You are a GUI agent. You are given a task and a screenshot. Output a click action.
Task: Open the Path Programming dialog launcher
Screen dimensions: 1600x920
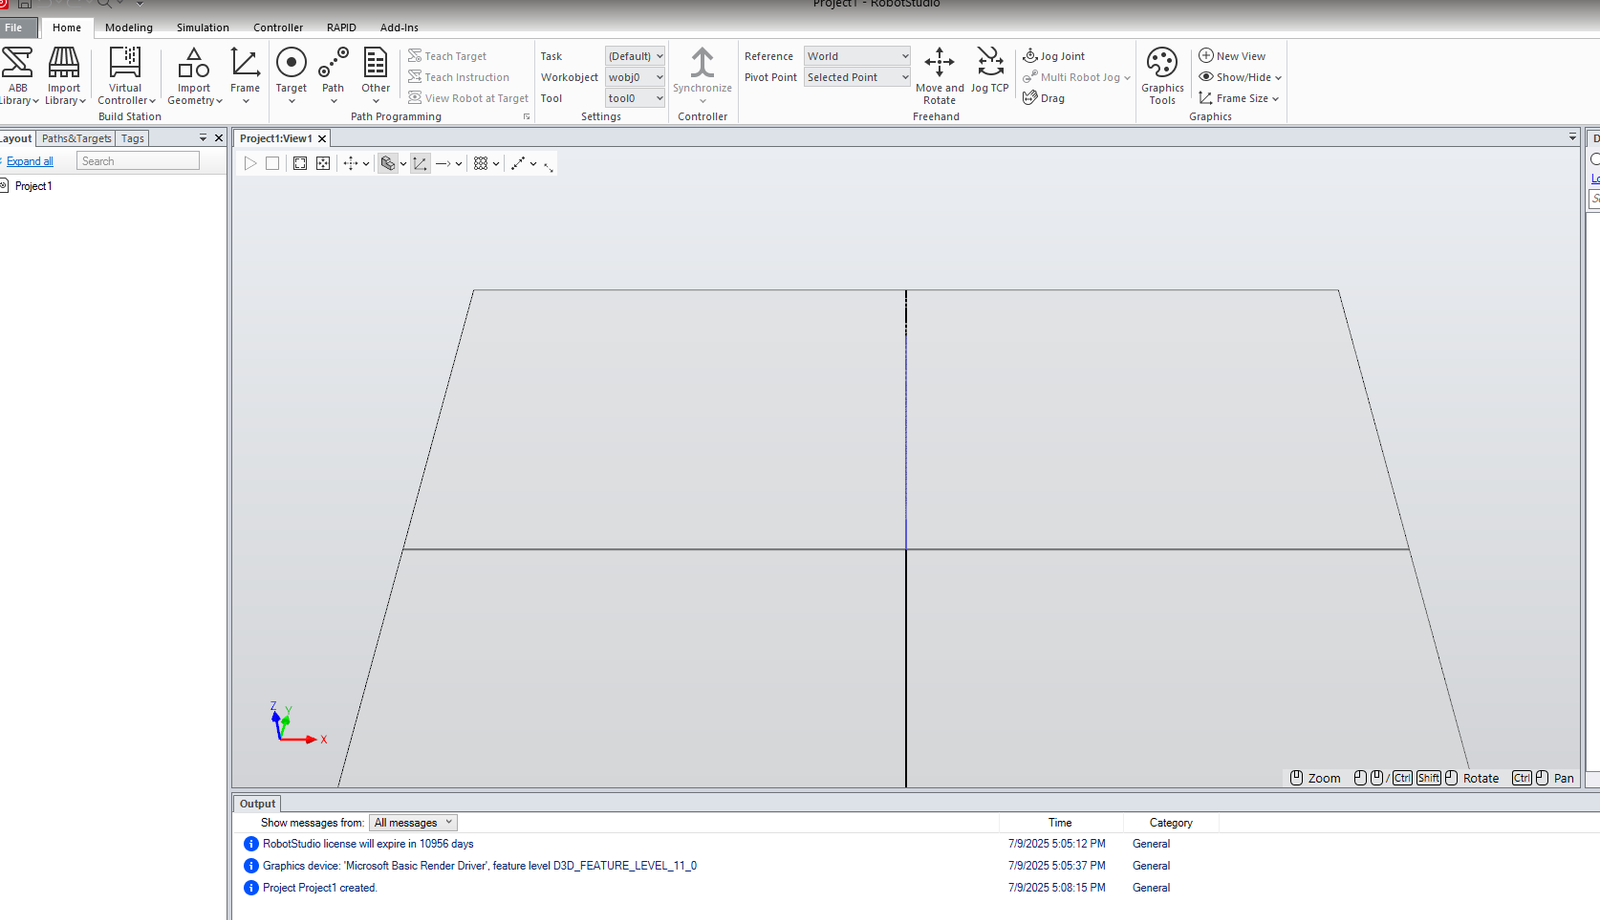pyautogui.click(x=527, y=117)
